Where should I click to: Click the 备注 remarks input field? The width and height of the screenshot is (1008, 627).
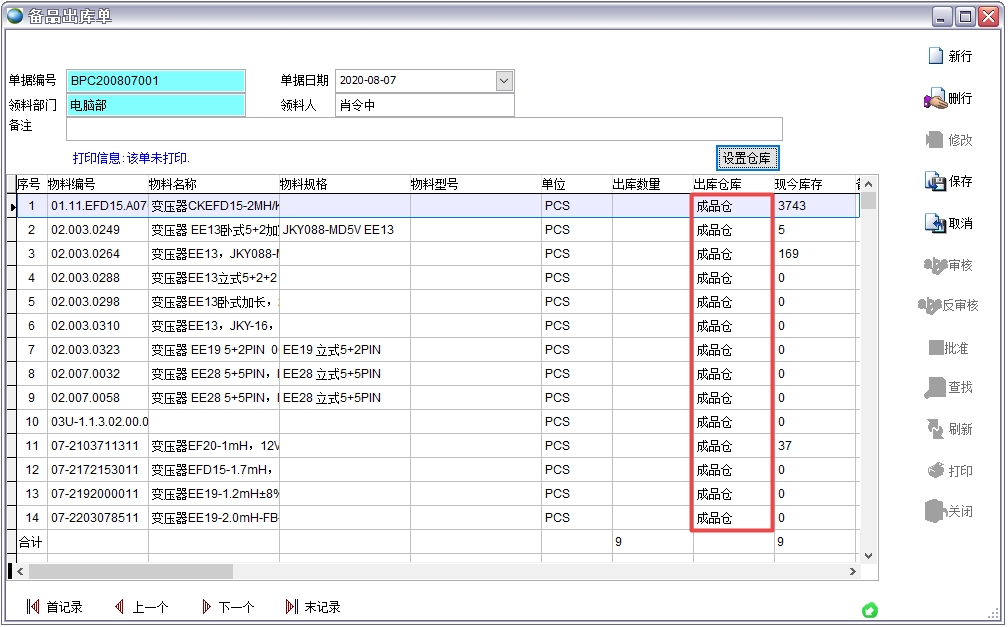(424, 129)
